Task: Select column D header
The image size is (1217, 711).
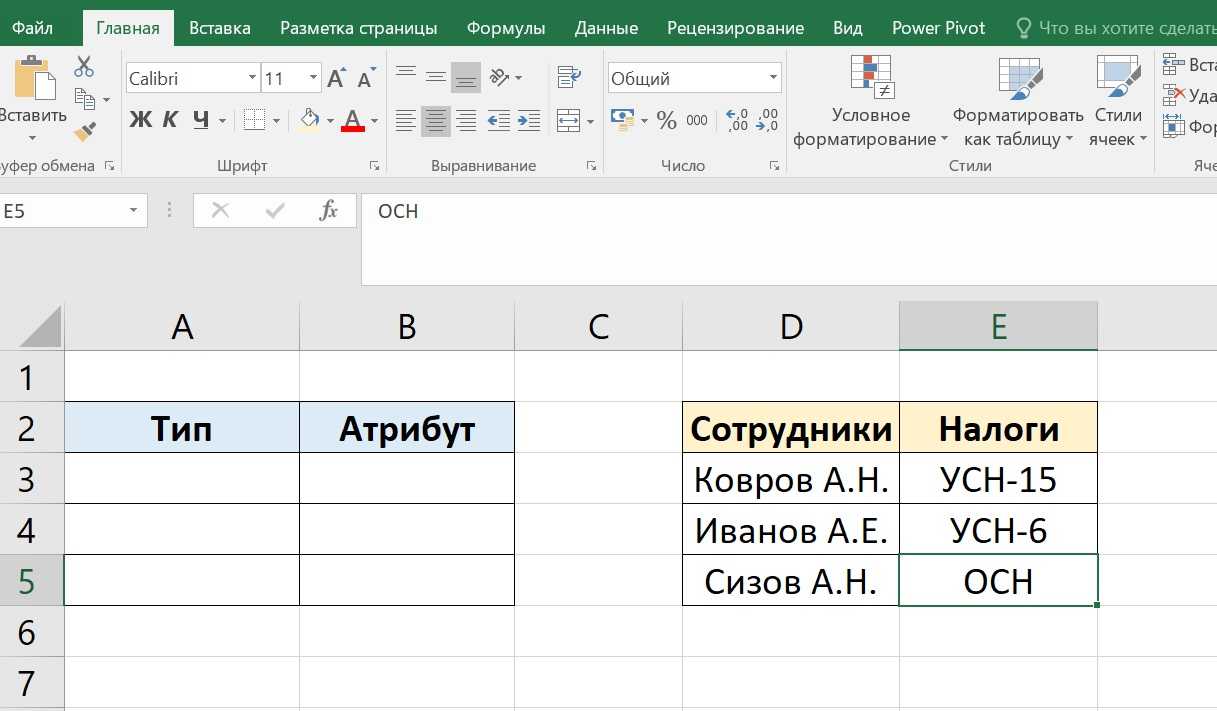Action: click(x=791, y=327)
